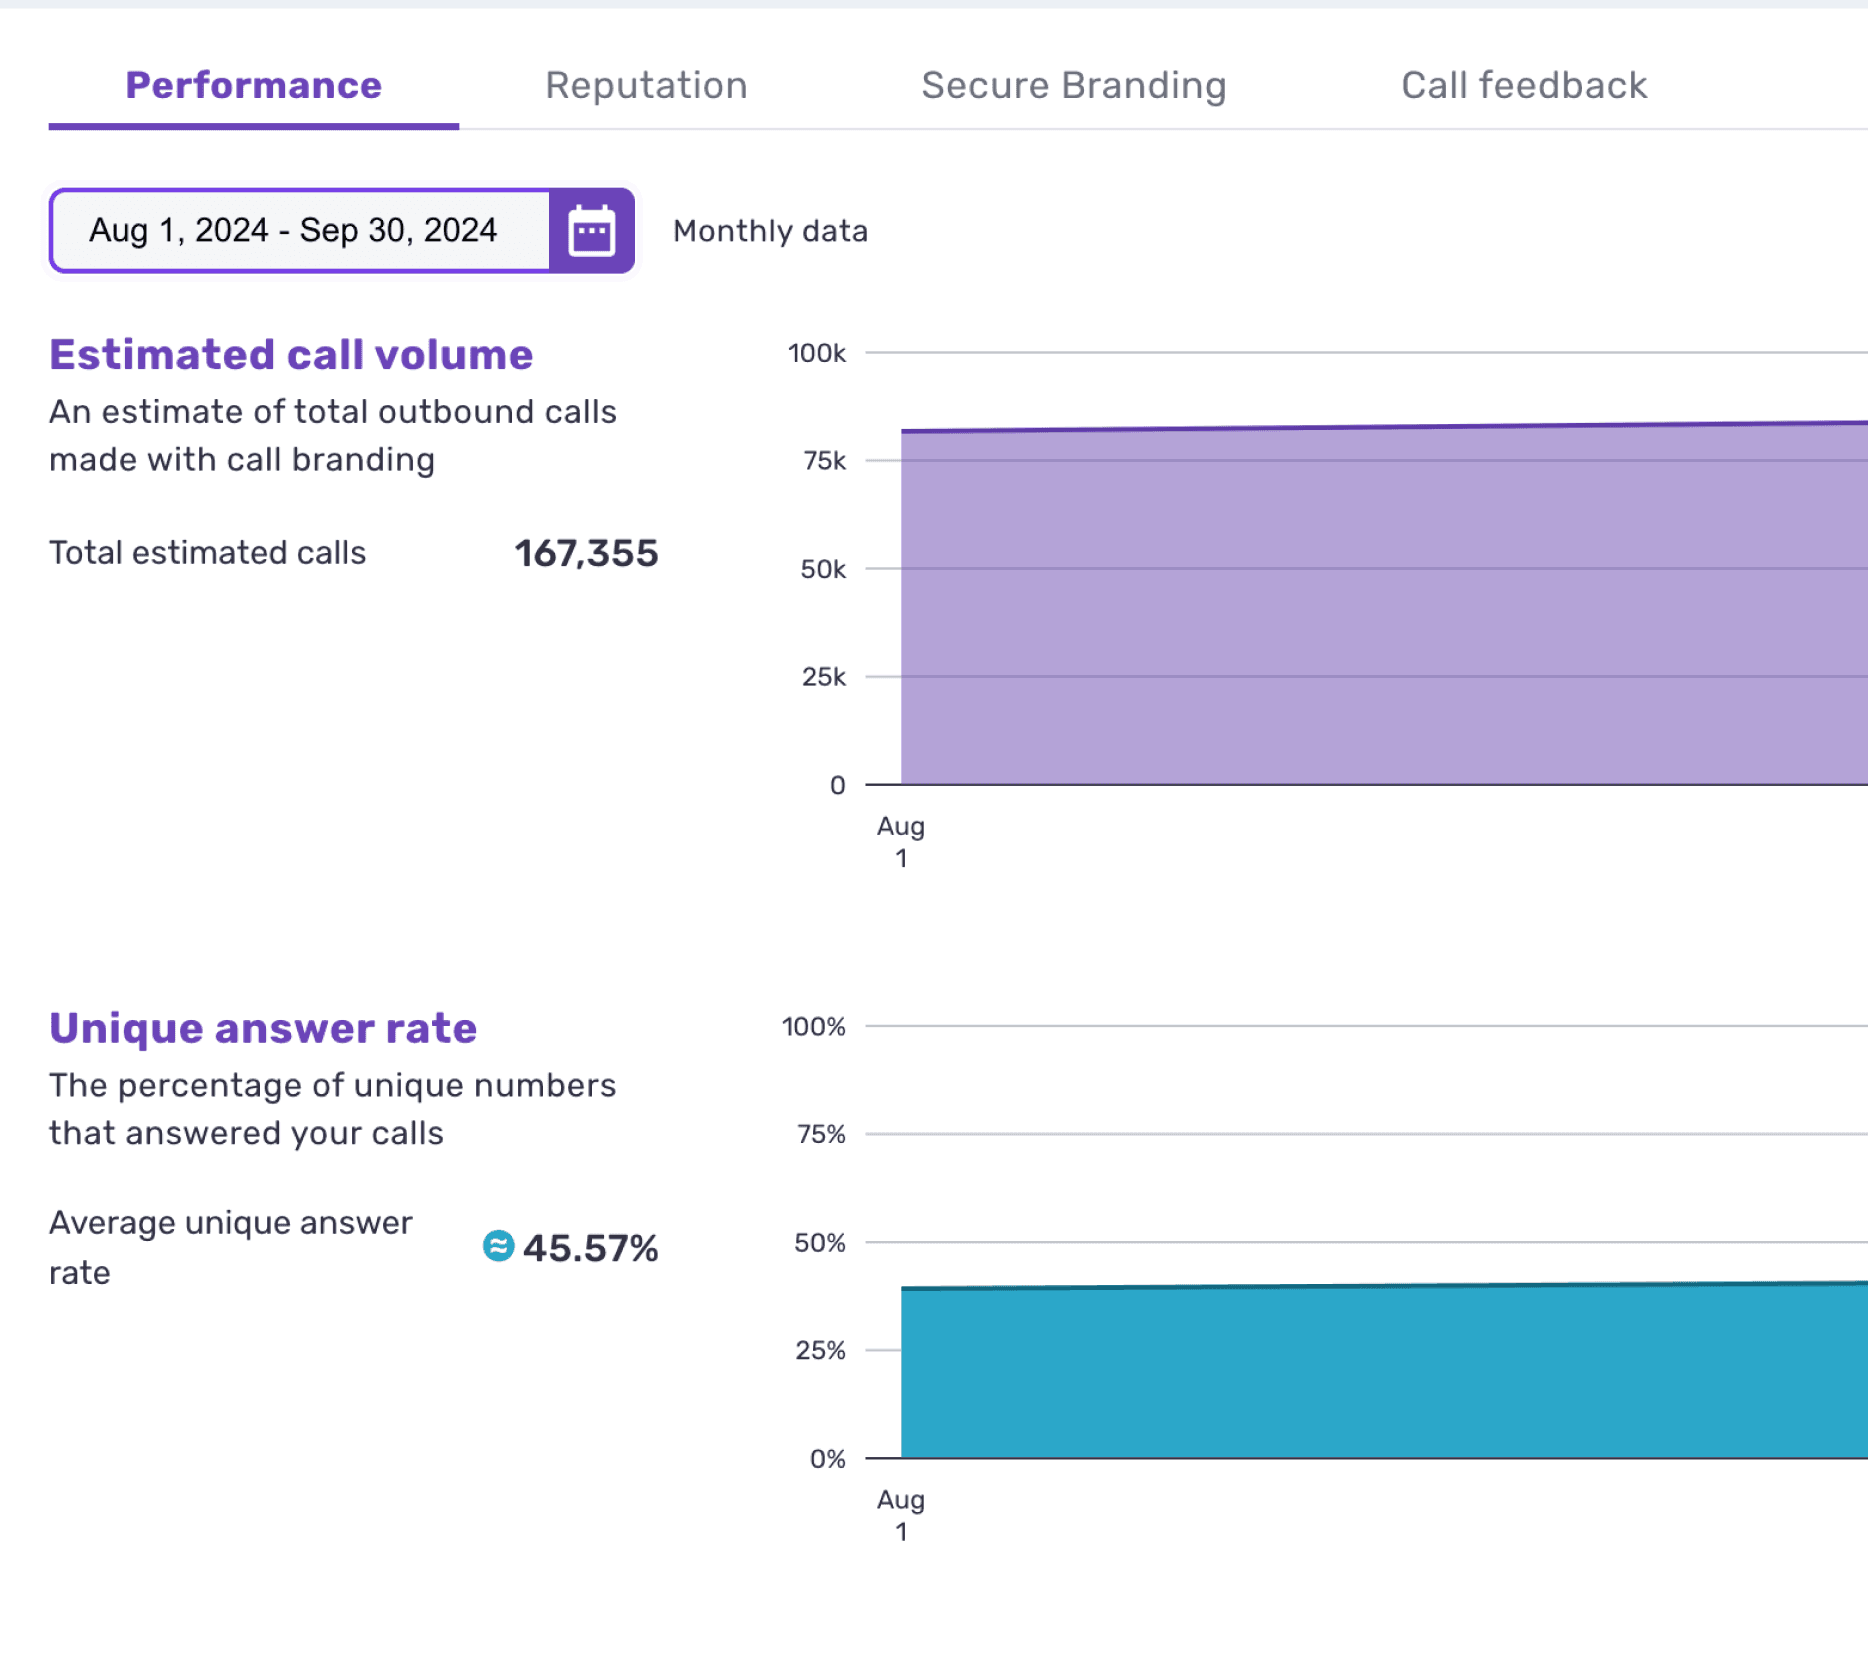Select the Call feedback tab

(x=1523, y=86)
